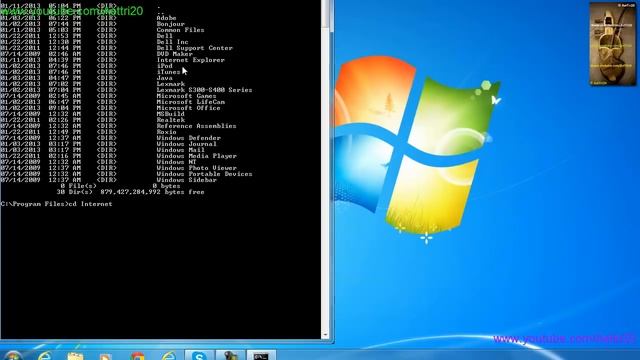This screenshot has width=640, height=360.
Task: Click the 'Realtek' directory entry
Action: pyautogui.click(x=171, y=120)
